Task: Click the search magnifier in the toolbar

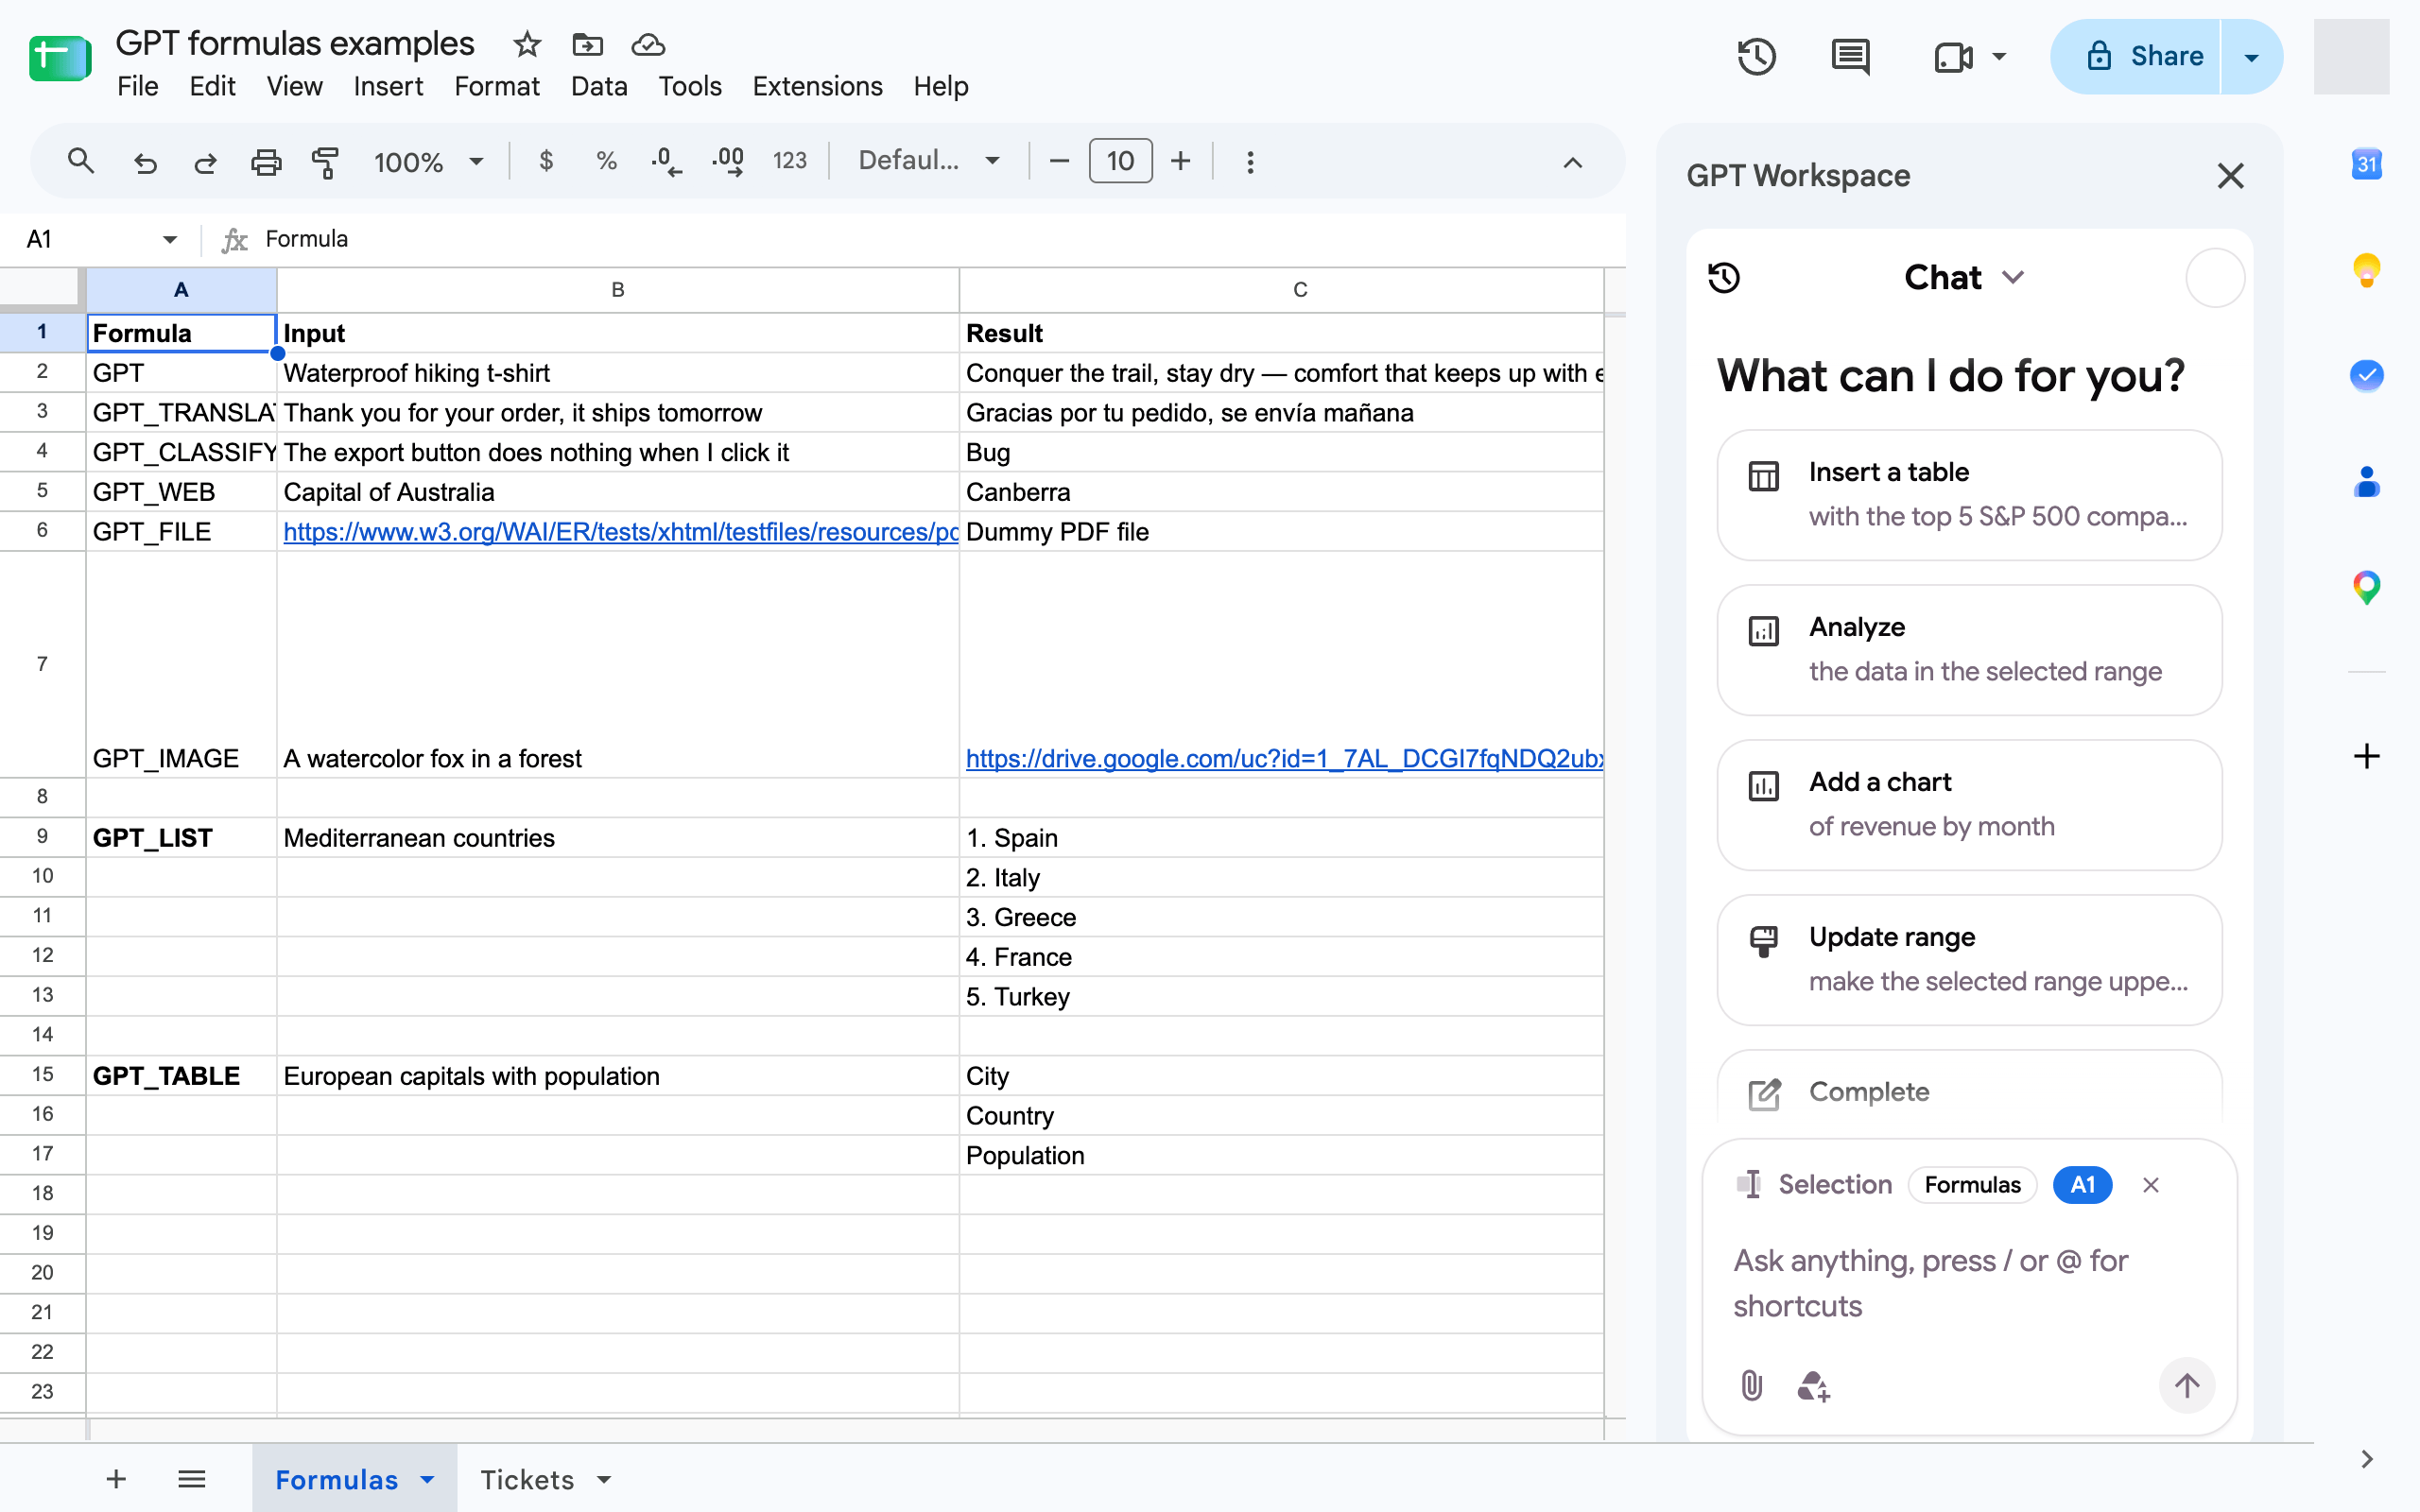Action: (80, 161)
